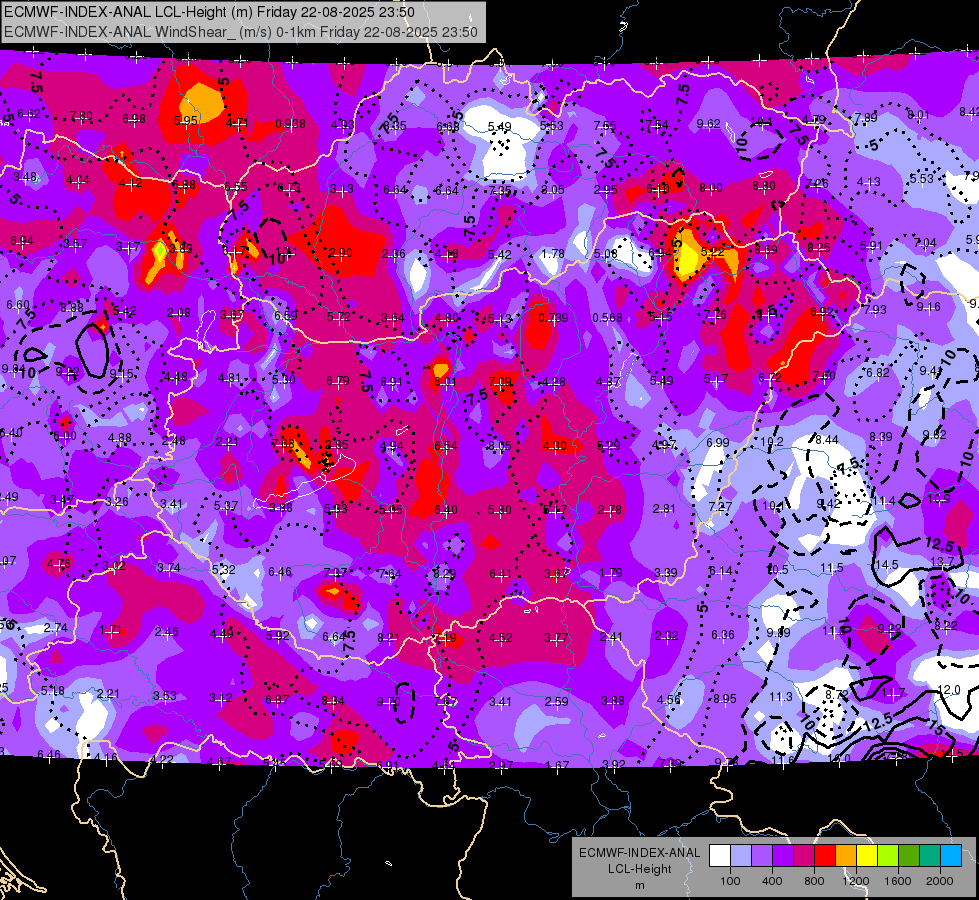979x900 pixels.
Task: Click the grid value 6.59
Action: [286, 315]
